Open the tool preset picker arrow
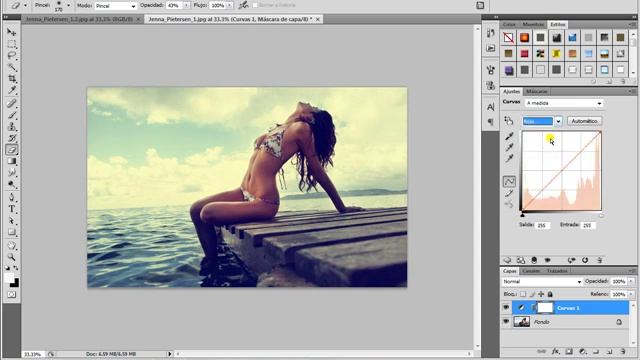 [x=25, y=5]
